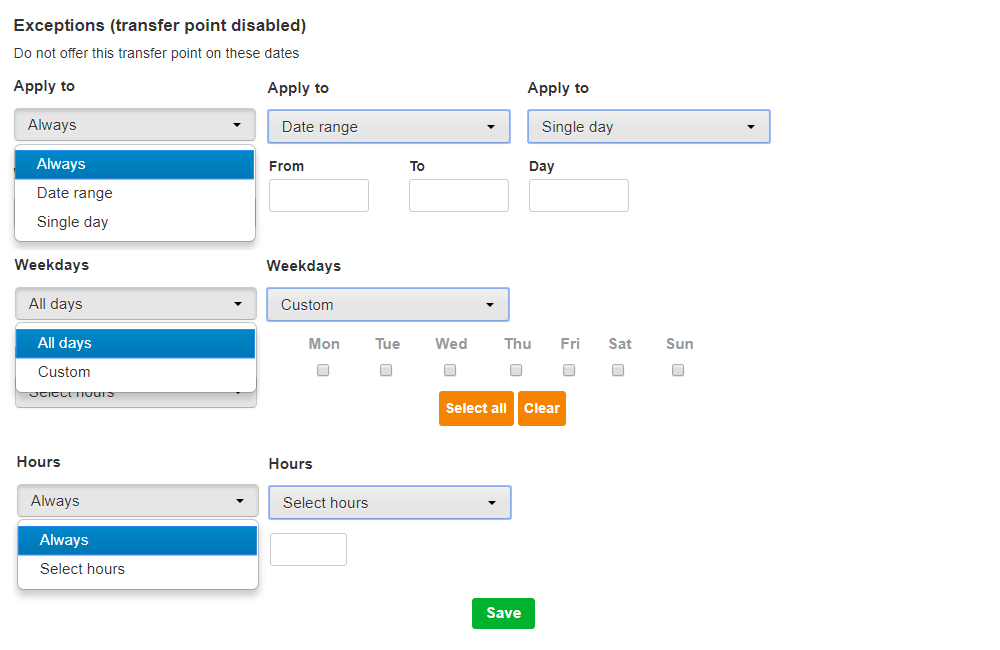Open the 'Date range' Apply to dropdown
This screenshot has height=650, width=1000.
click(x=388, y=127)
